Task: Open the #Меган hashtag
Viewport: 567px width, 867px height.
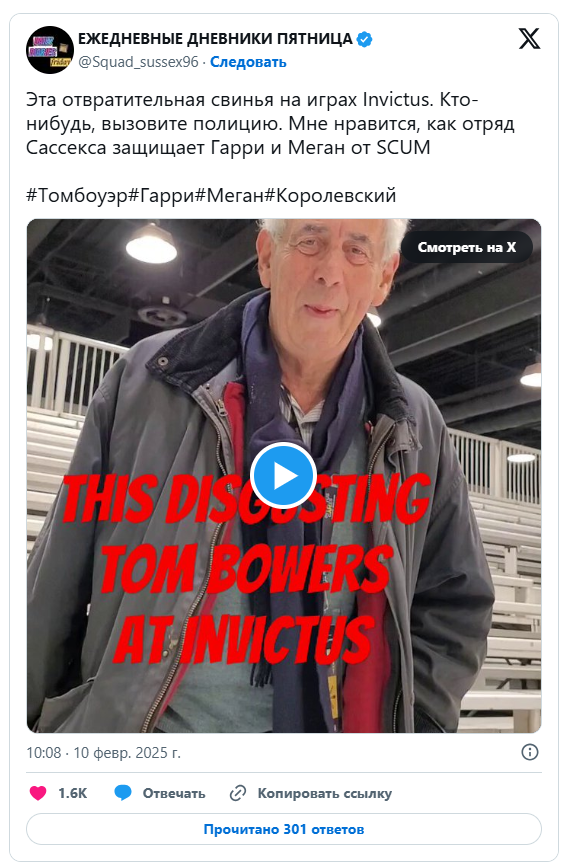Action: (x=230, y=196)
